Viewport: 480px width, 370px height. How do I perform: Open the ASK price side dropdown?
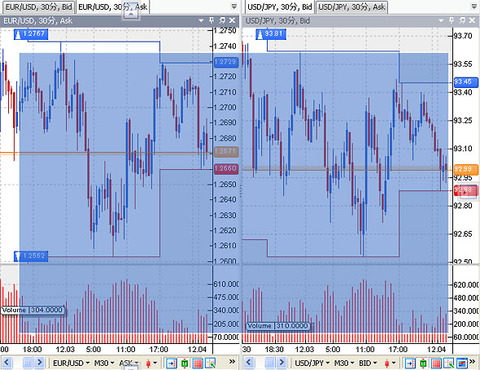click(x=129, y=363)
